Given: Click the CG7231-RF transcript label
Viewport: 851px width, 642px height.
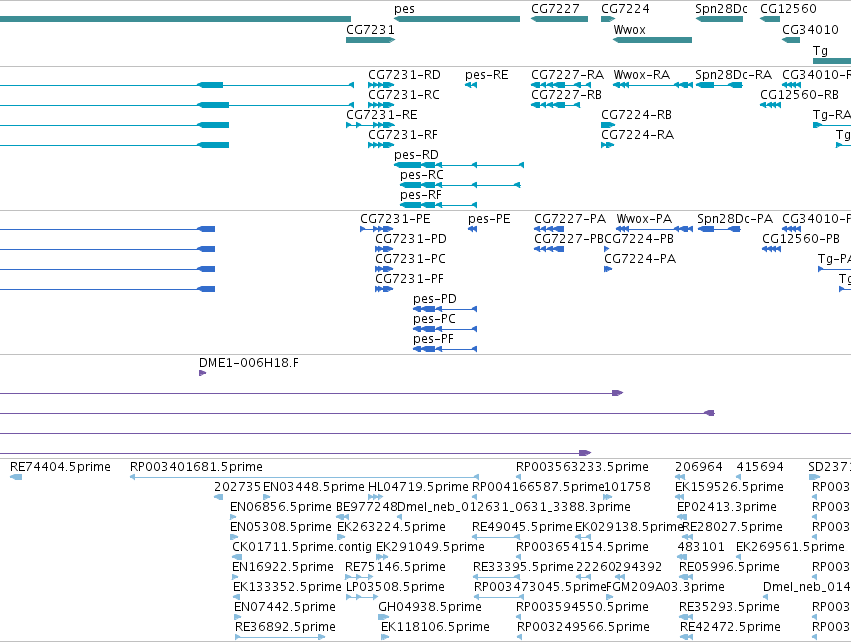Looking at the screenshot, I should [403, 135].
